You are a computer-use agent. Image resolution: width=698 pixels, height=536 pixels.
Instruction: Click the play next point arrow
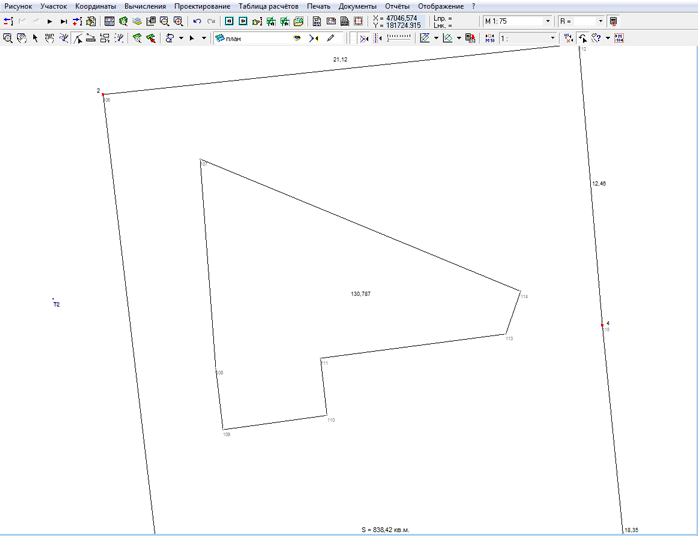pos(49,21)
